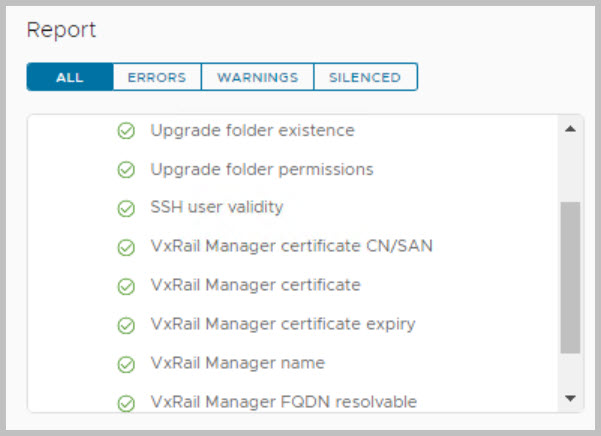Click green check icon beside SSH user validity
The width and height of the screenshot is (601, 436).
[x=126, y=209]
